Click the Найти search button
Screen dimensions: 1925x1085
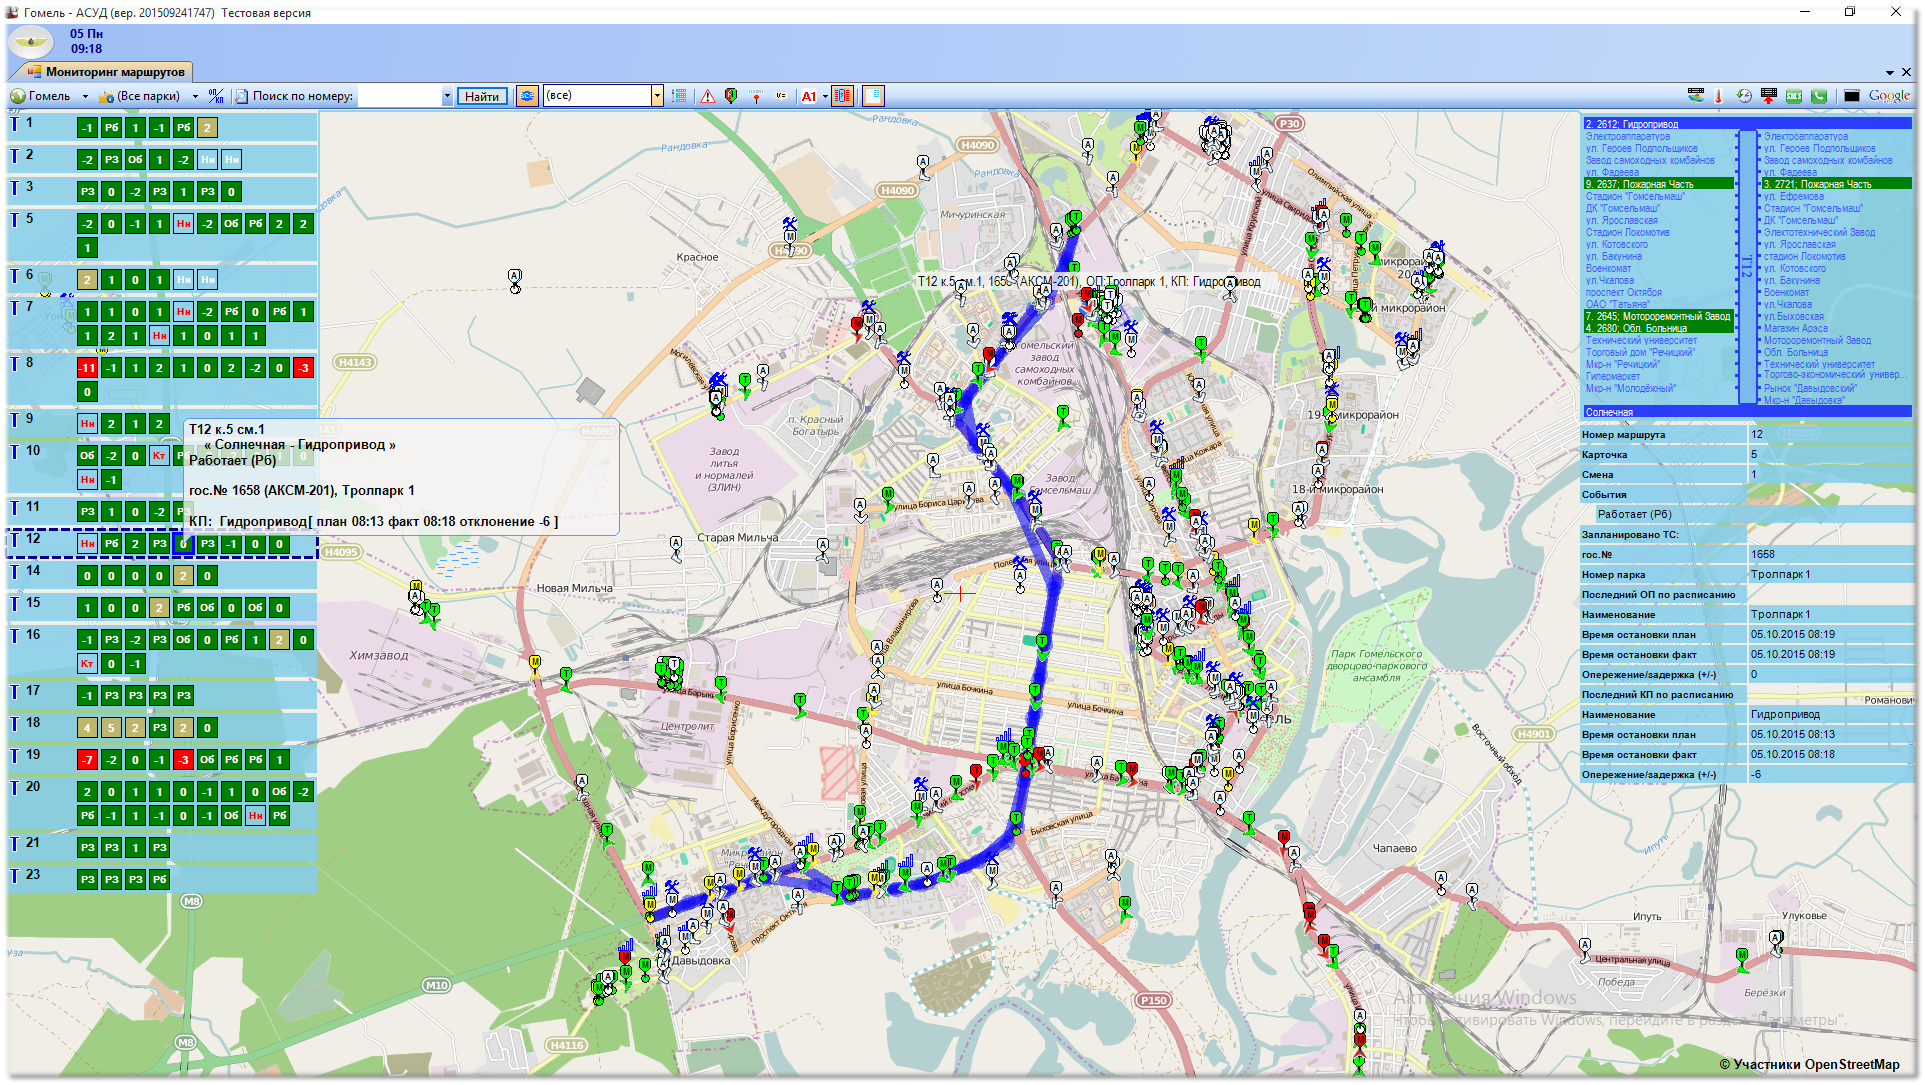482,96
